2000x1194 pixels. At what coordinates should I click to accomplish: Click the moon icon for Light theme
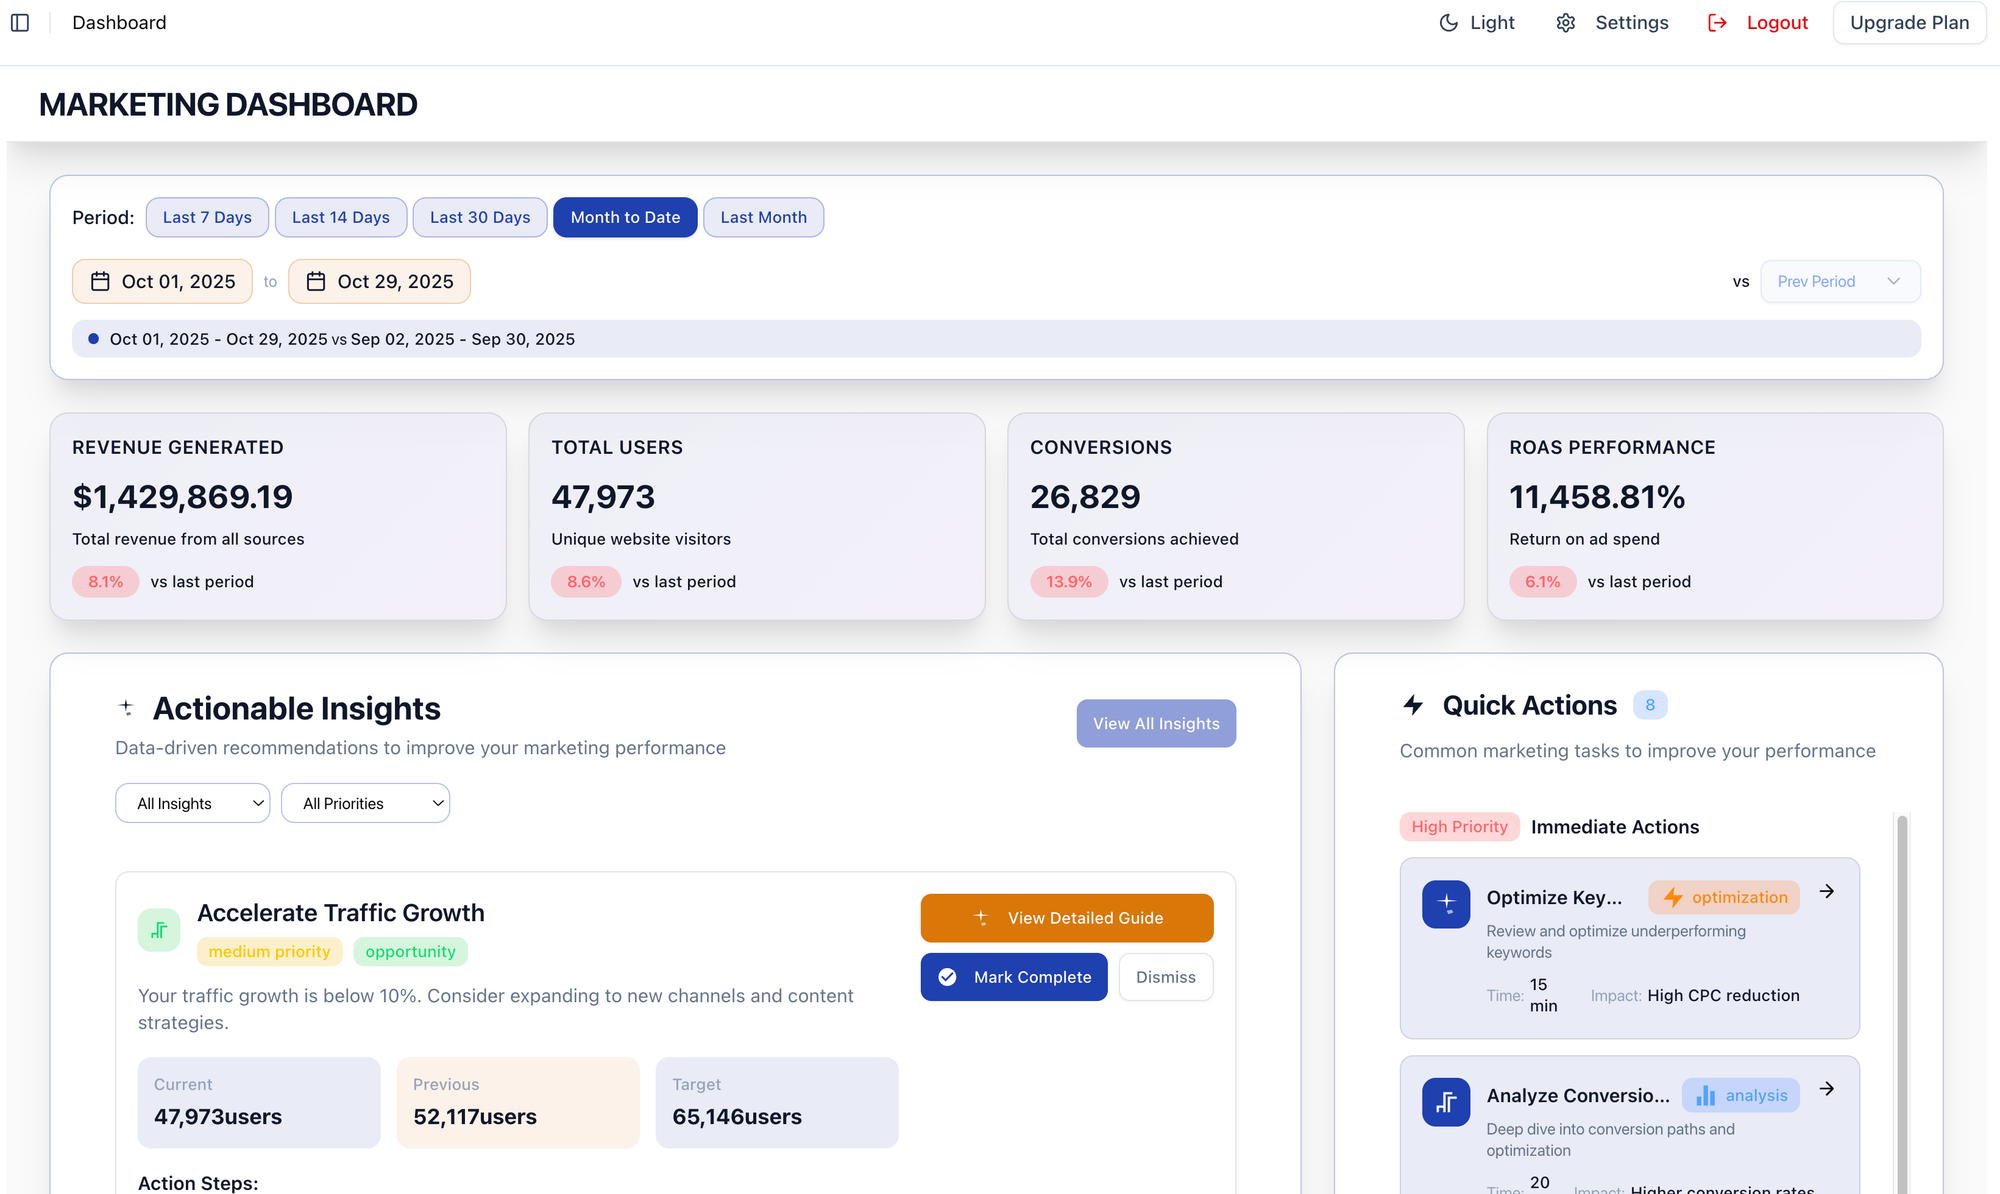1448,23
